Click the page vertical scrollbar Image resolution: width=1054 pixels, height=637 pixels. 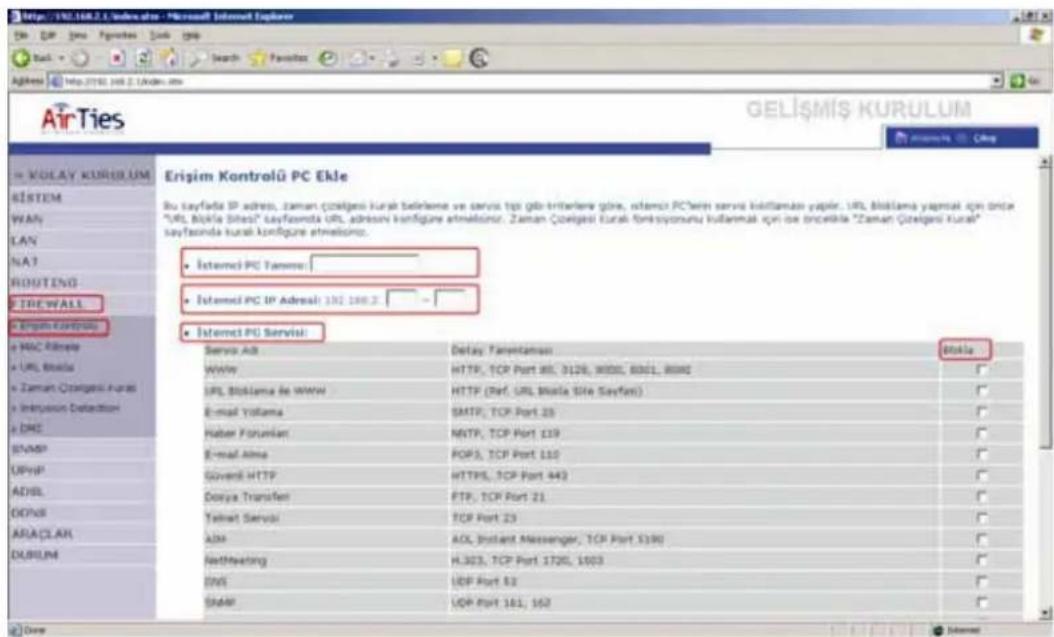1044,390
